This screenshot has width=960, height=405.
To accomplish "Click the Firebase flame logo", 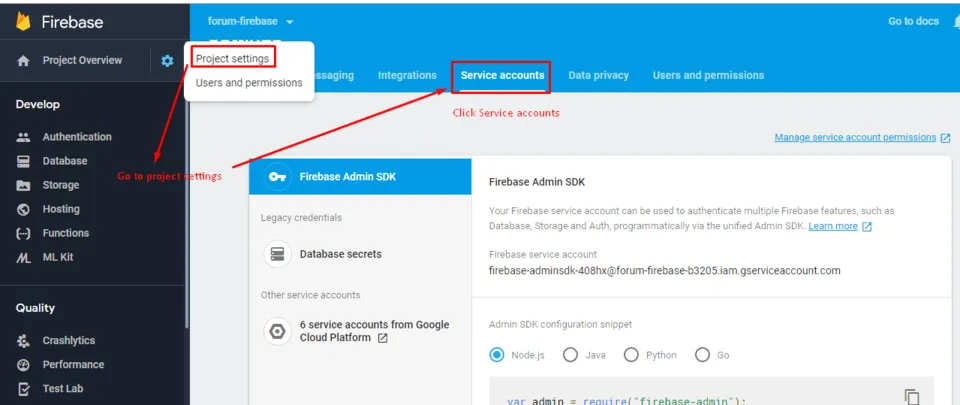I will (x=23, y=22).
